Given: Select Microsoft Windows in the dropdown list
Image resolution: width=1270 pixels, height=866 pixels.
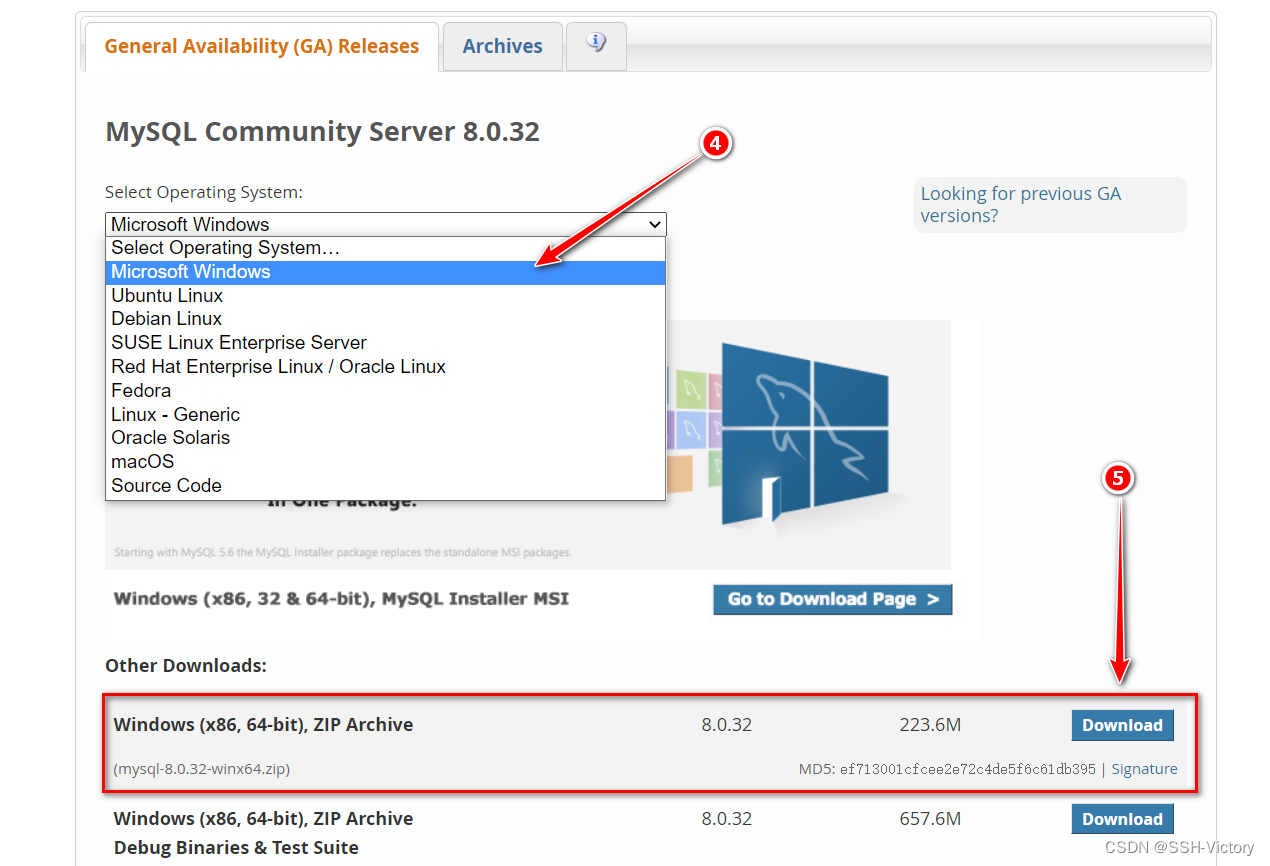Looking at the screenshot, I should click(x=385, y=272).
